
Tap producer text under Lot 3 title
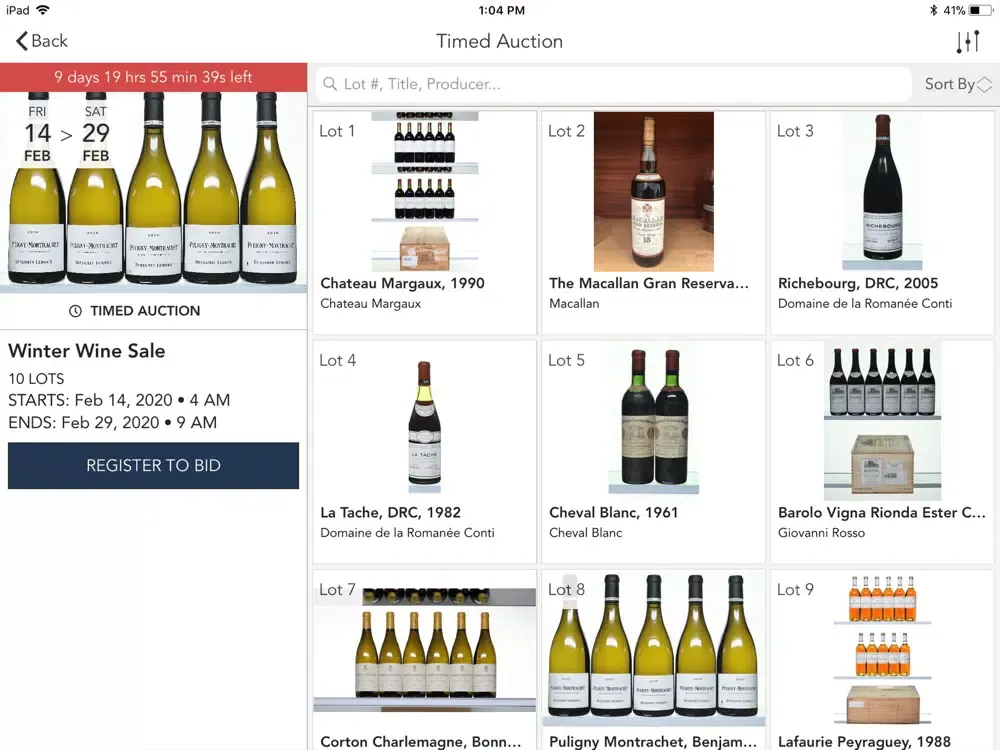pyautogui.click(x=865, y=304)
